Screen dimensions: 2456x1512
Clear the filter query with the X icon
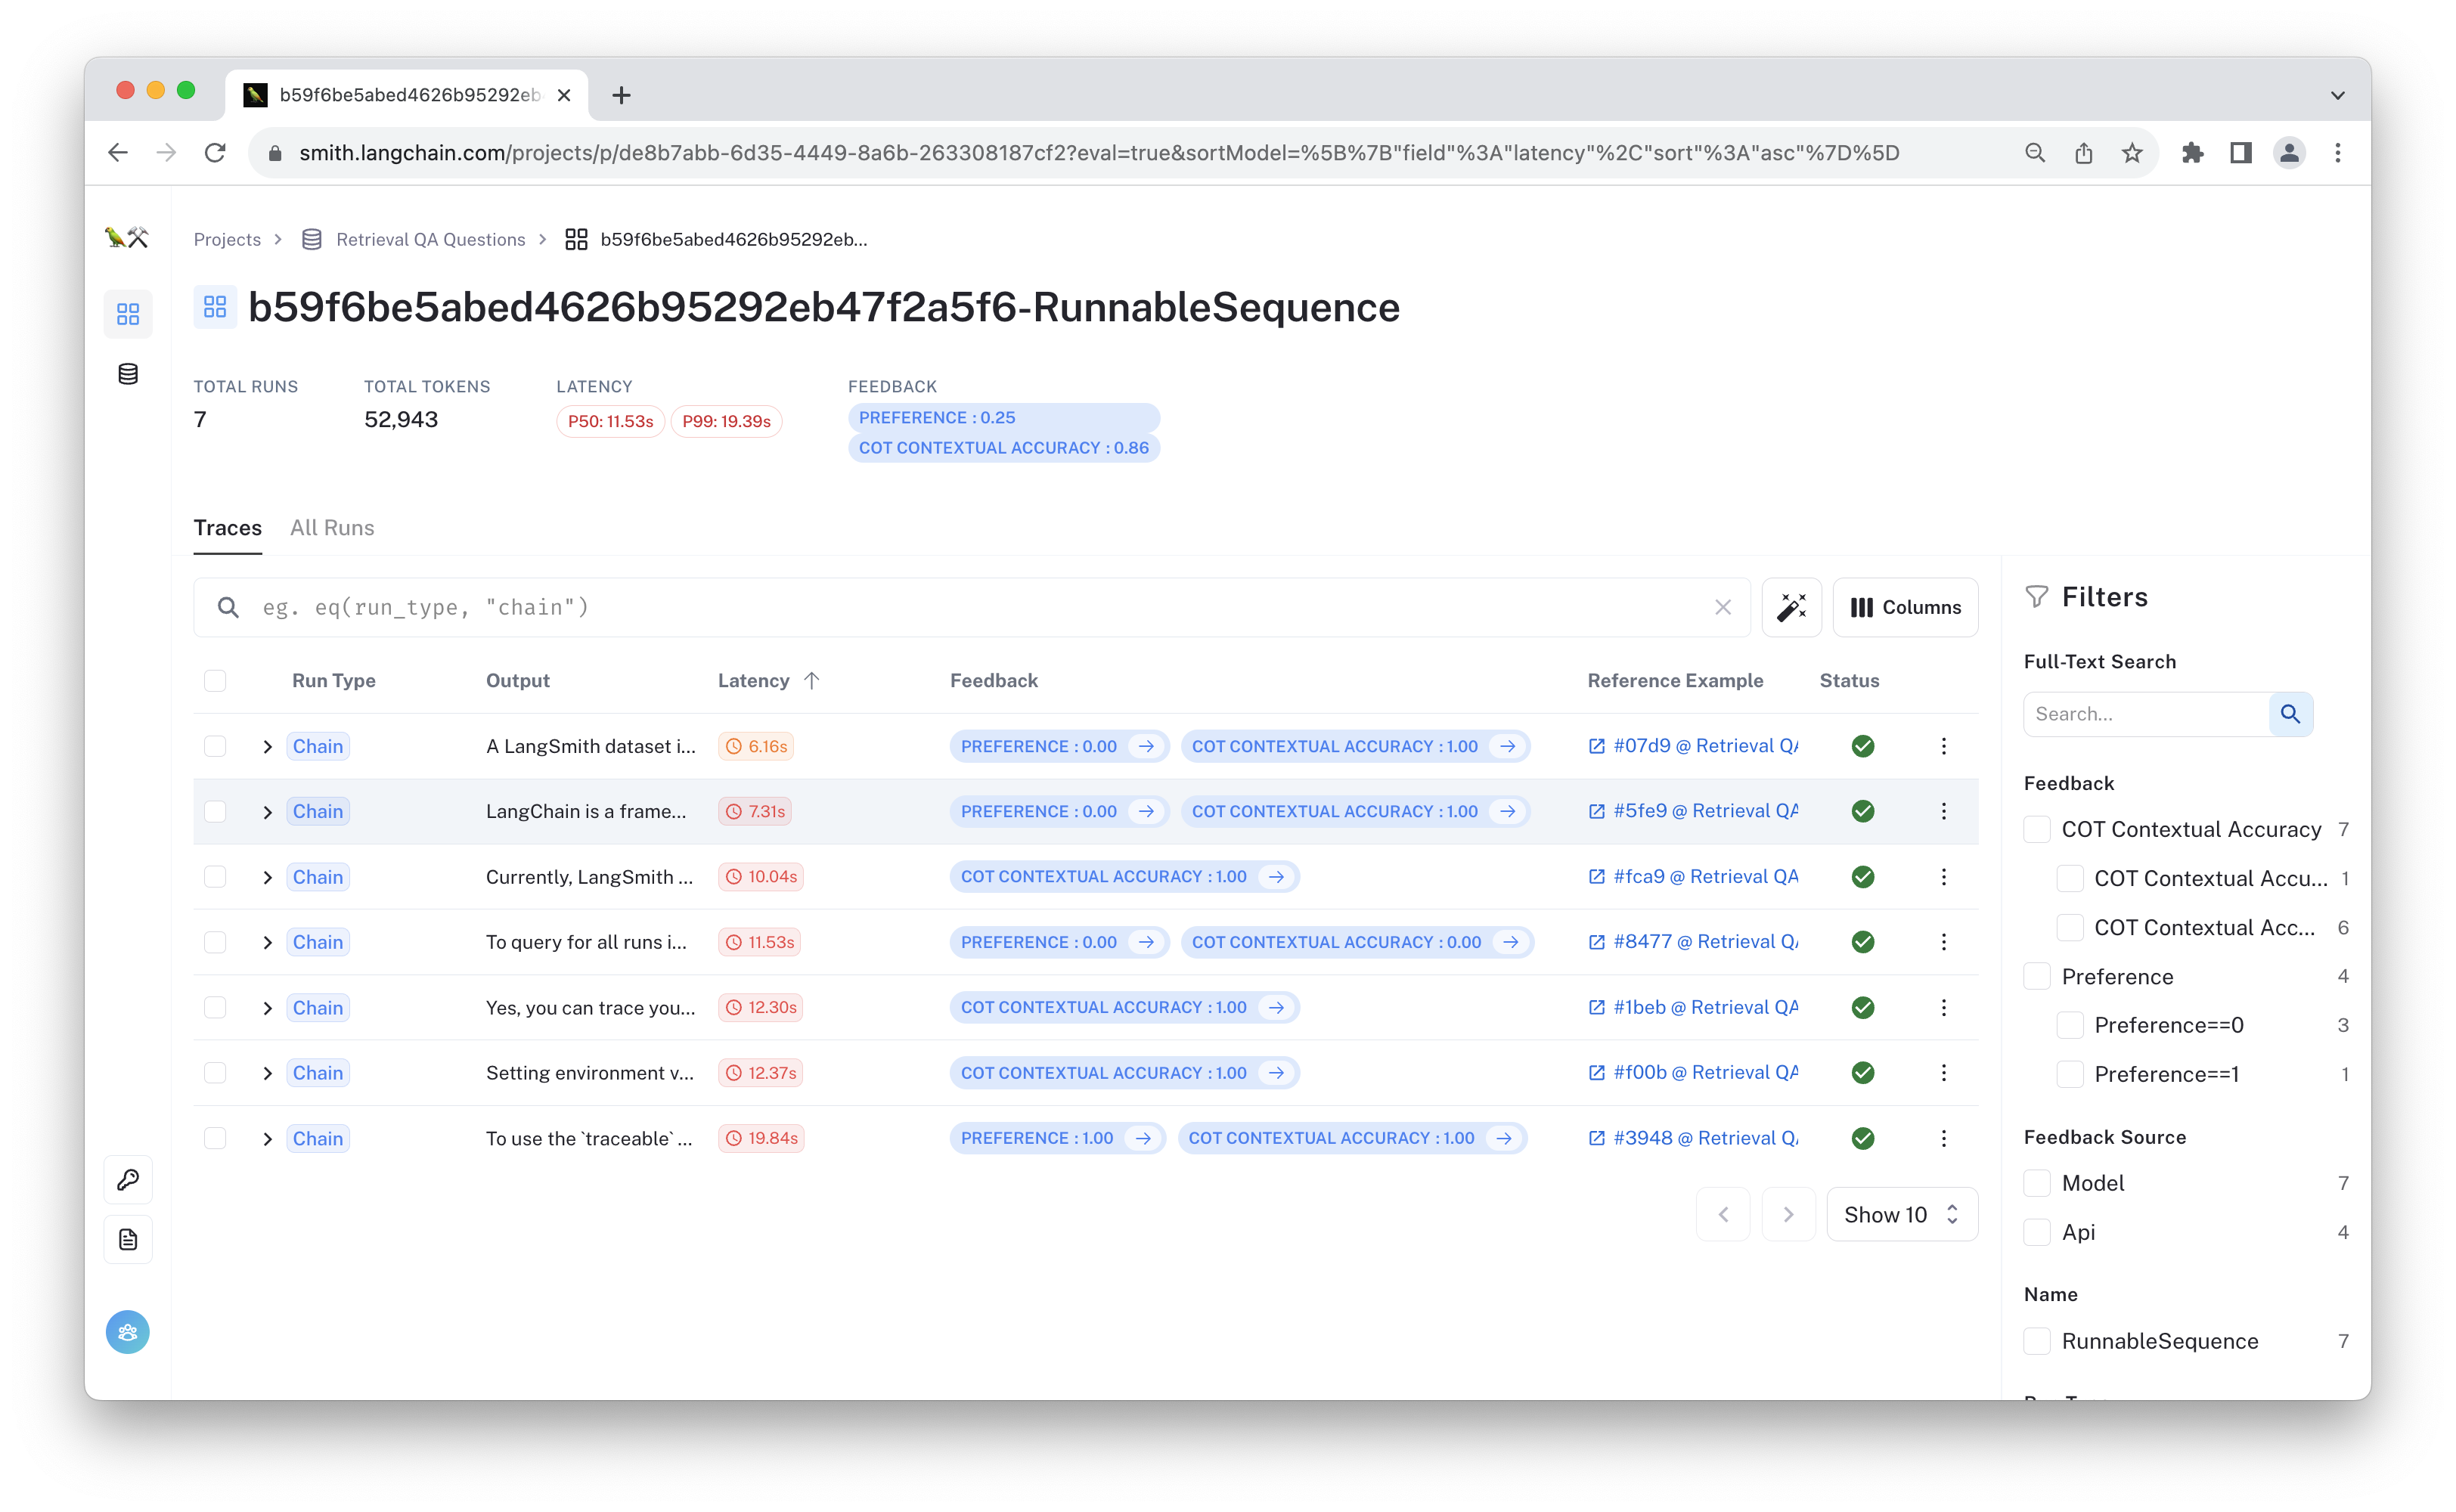[x=1722, y=607]
